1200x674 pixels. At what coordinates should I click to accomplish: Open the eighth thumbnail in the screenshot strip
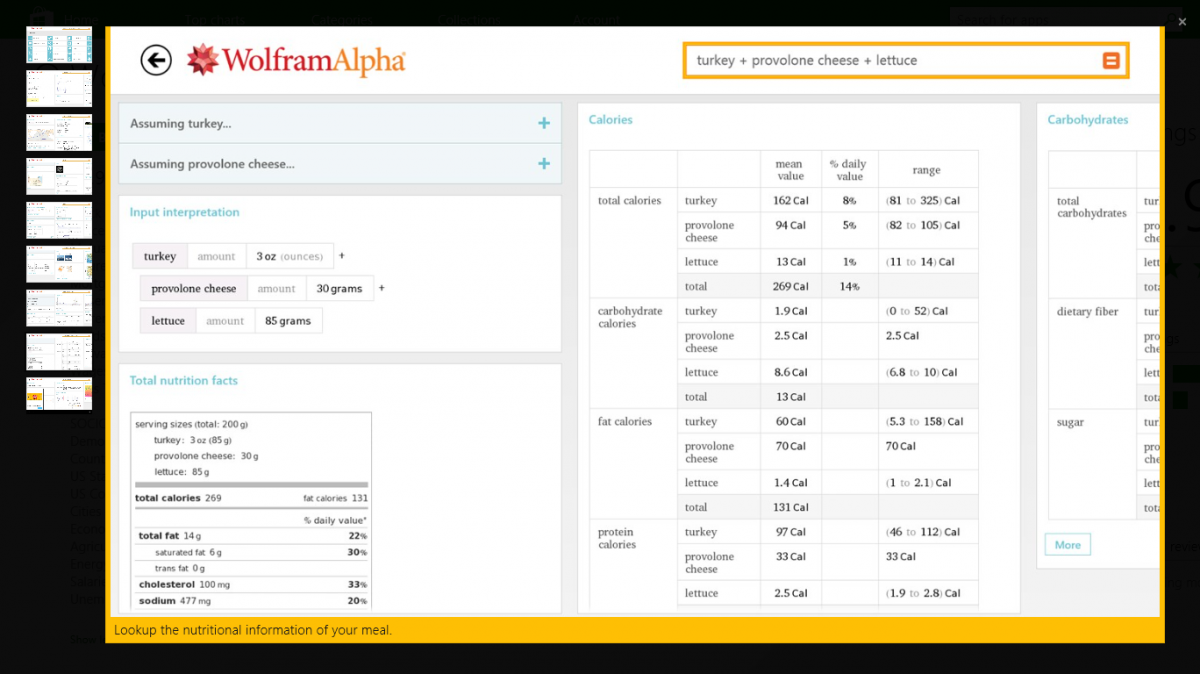point(59,352)
